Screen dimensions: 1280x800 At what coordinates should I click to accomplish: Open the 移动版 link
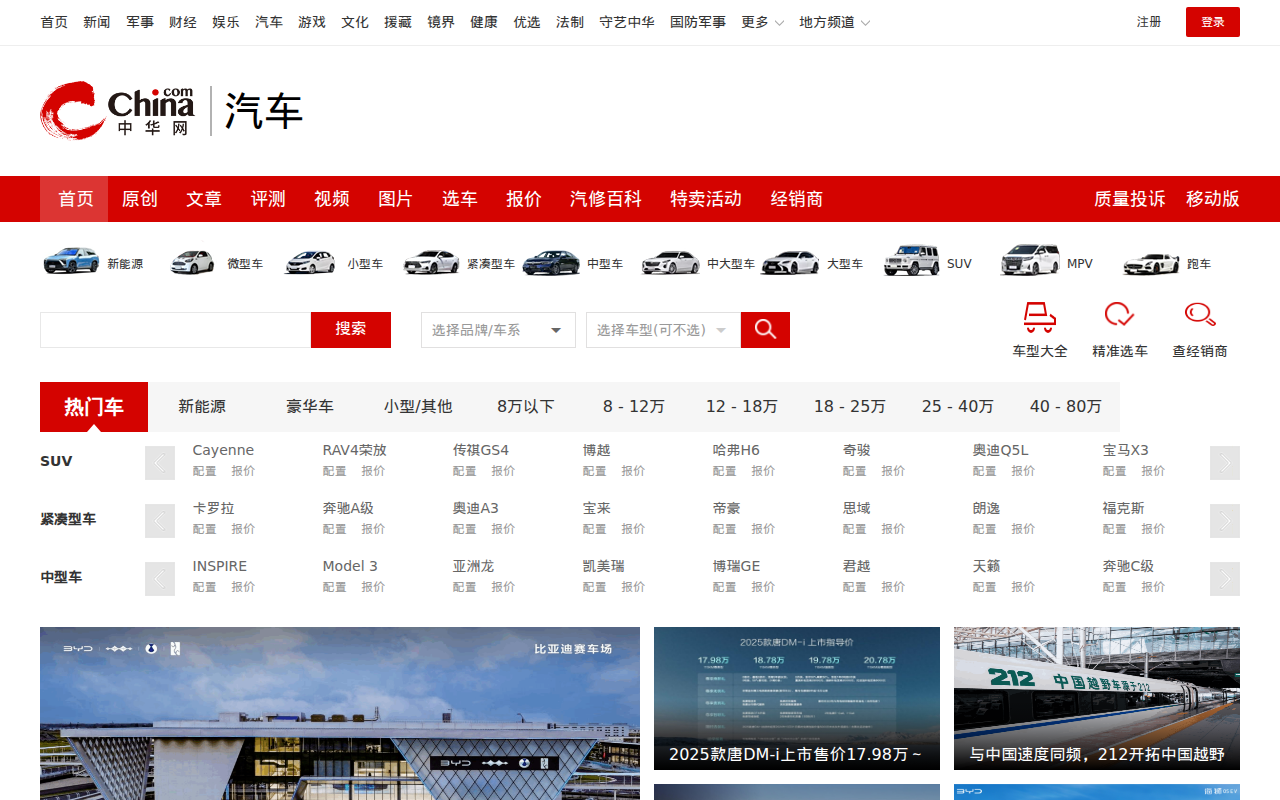[1213, 199]
